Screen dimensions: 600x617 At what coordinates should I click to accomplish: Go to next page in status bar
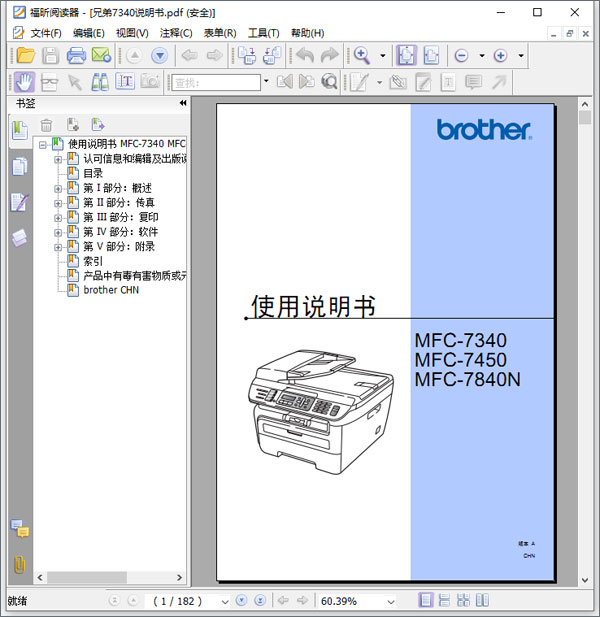coord(241,600)
